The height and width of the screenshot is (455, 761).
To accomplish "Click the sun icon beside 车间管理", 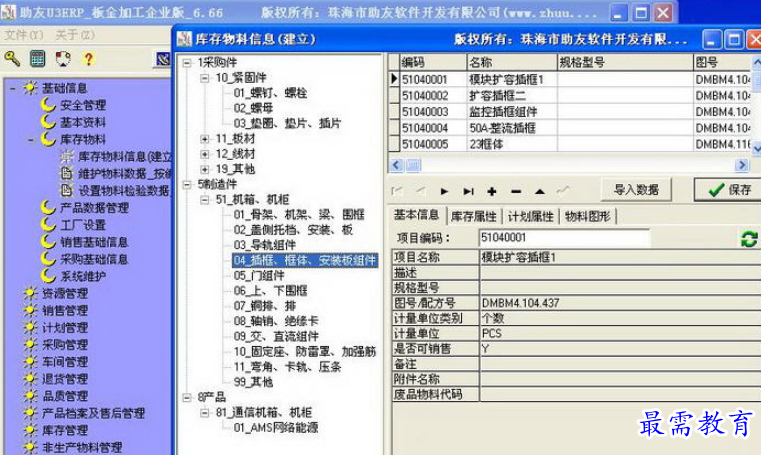I will tap(30, 361).
